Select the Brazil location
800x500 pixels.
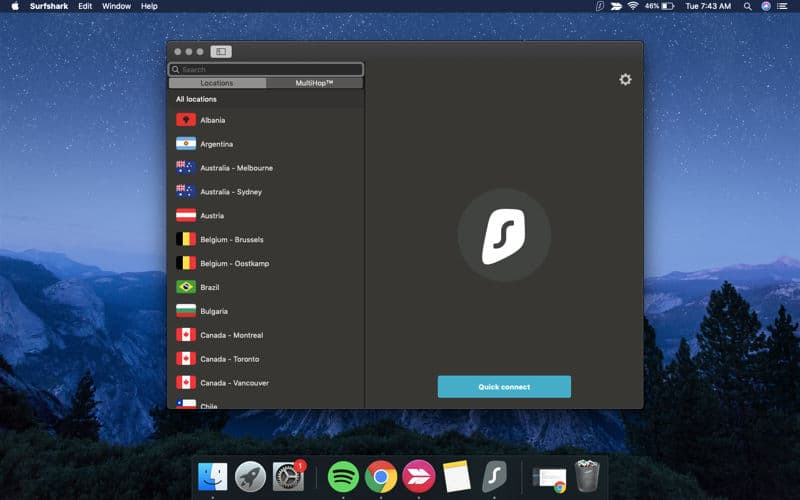[266, 287]
